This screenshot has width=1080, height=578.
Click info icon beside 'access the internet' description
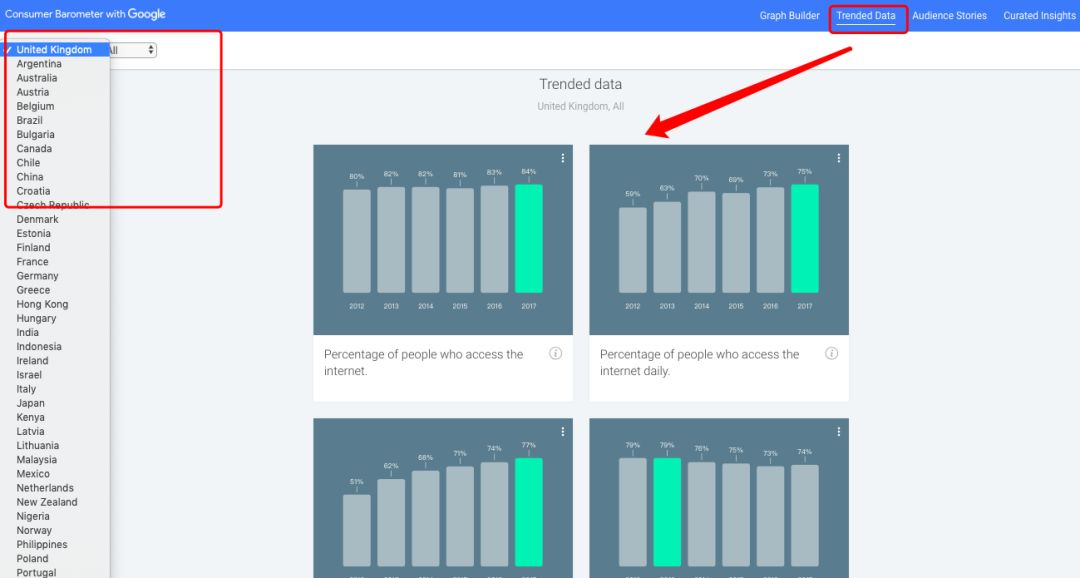(555, 354)
